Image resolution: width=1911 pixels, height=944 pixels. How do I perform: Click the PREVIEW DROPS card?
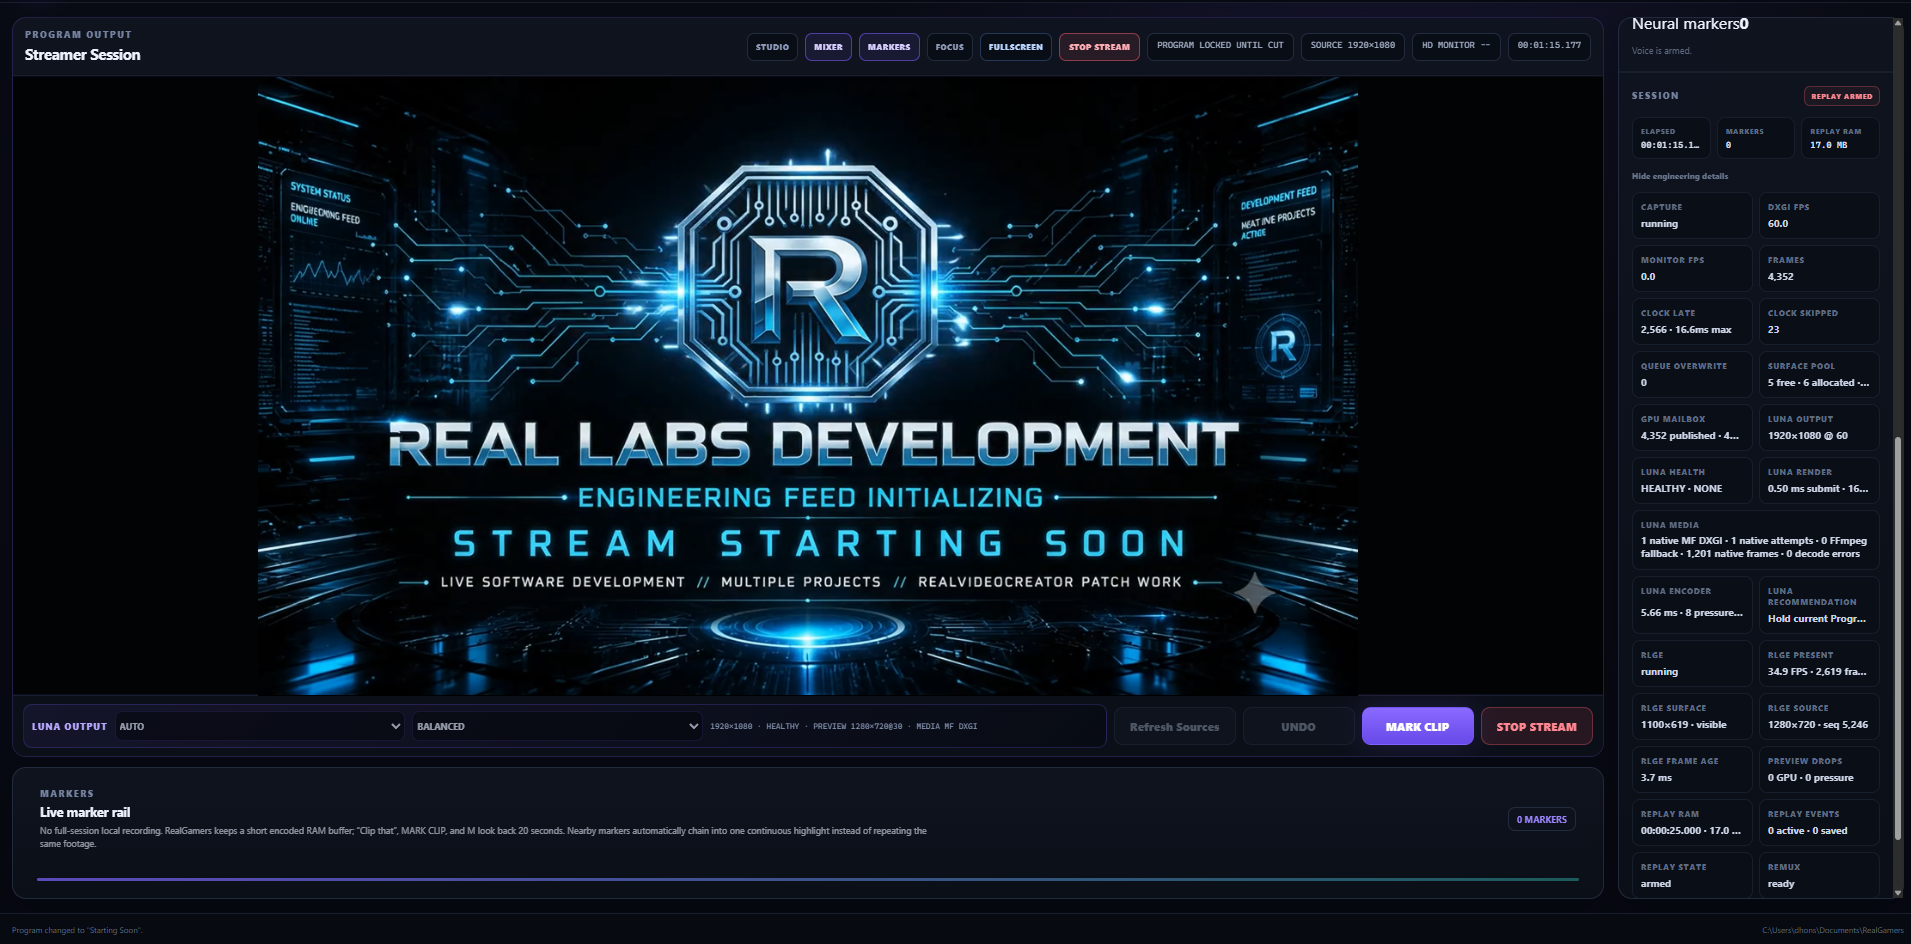(x=1819, y=770)
